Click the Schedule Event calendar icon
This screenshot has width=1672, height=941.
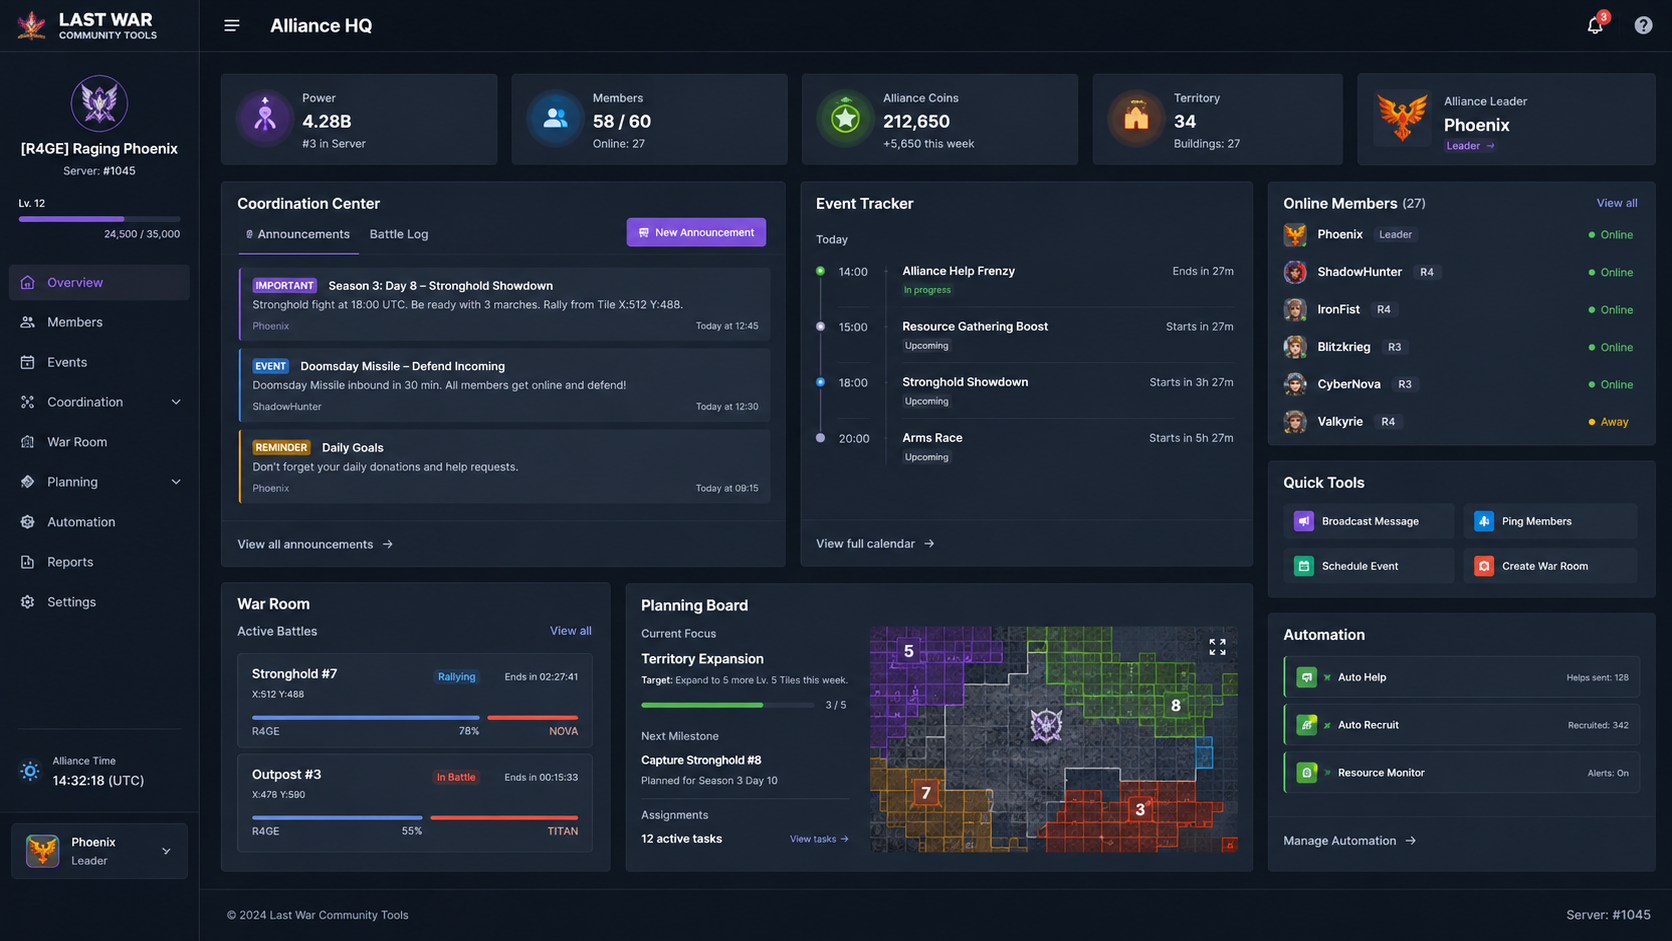[1304, 566]
